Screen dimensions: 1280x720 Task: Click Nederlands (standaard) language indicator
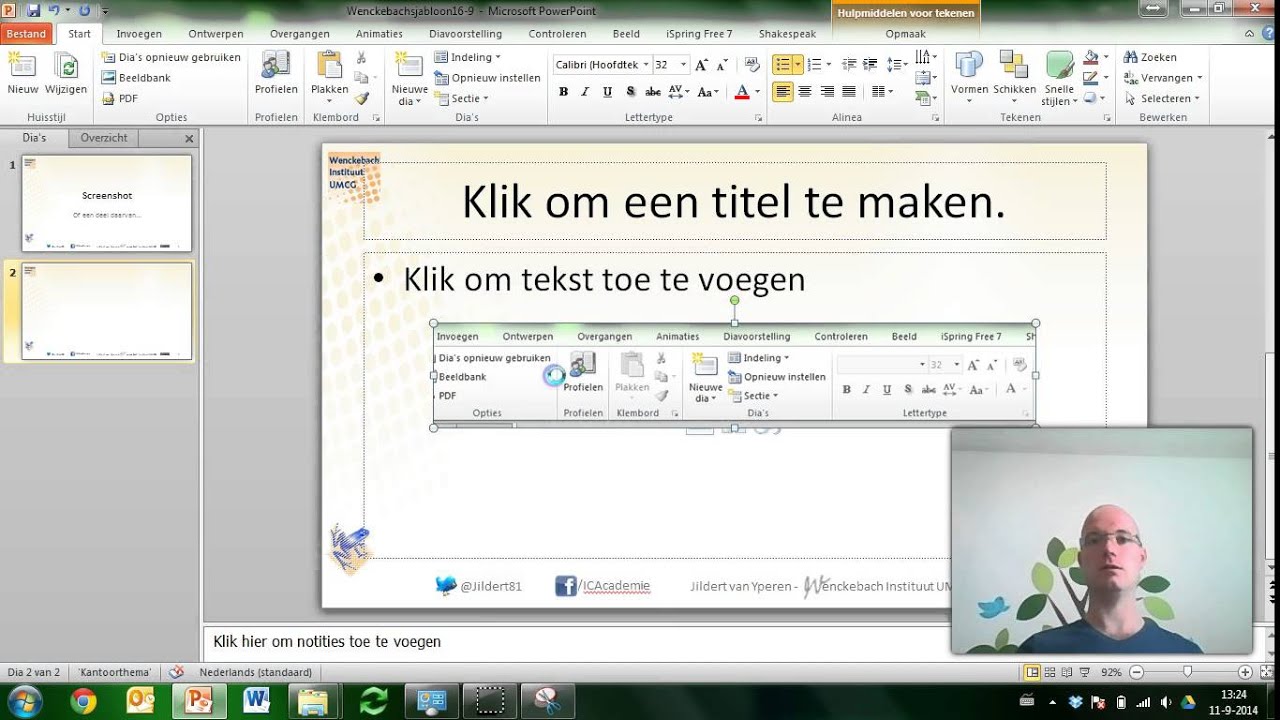(255, 672)
